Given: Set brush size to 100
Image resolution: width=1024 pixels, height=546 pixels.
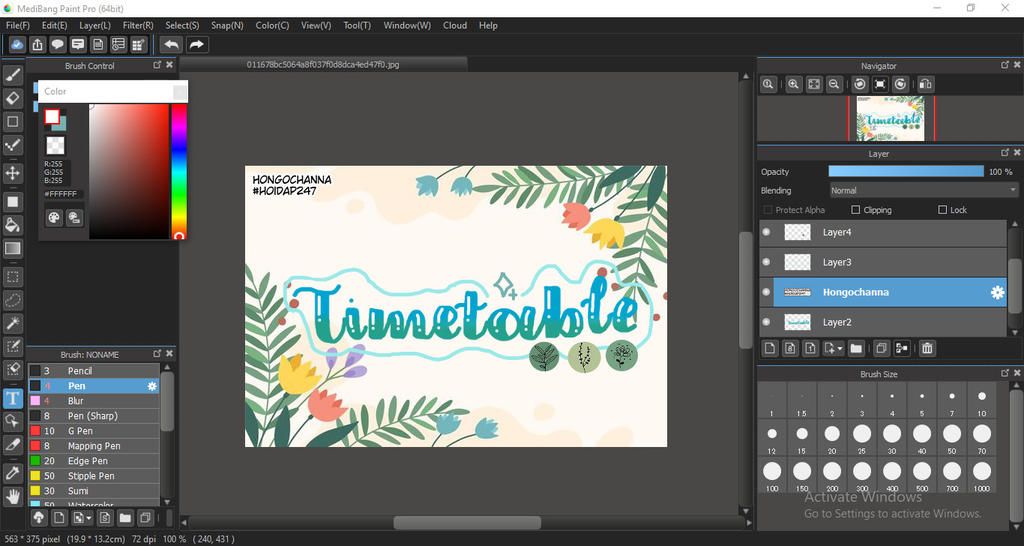Looking at the screenshot, I should tap(772, 475).
